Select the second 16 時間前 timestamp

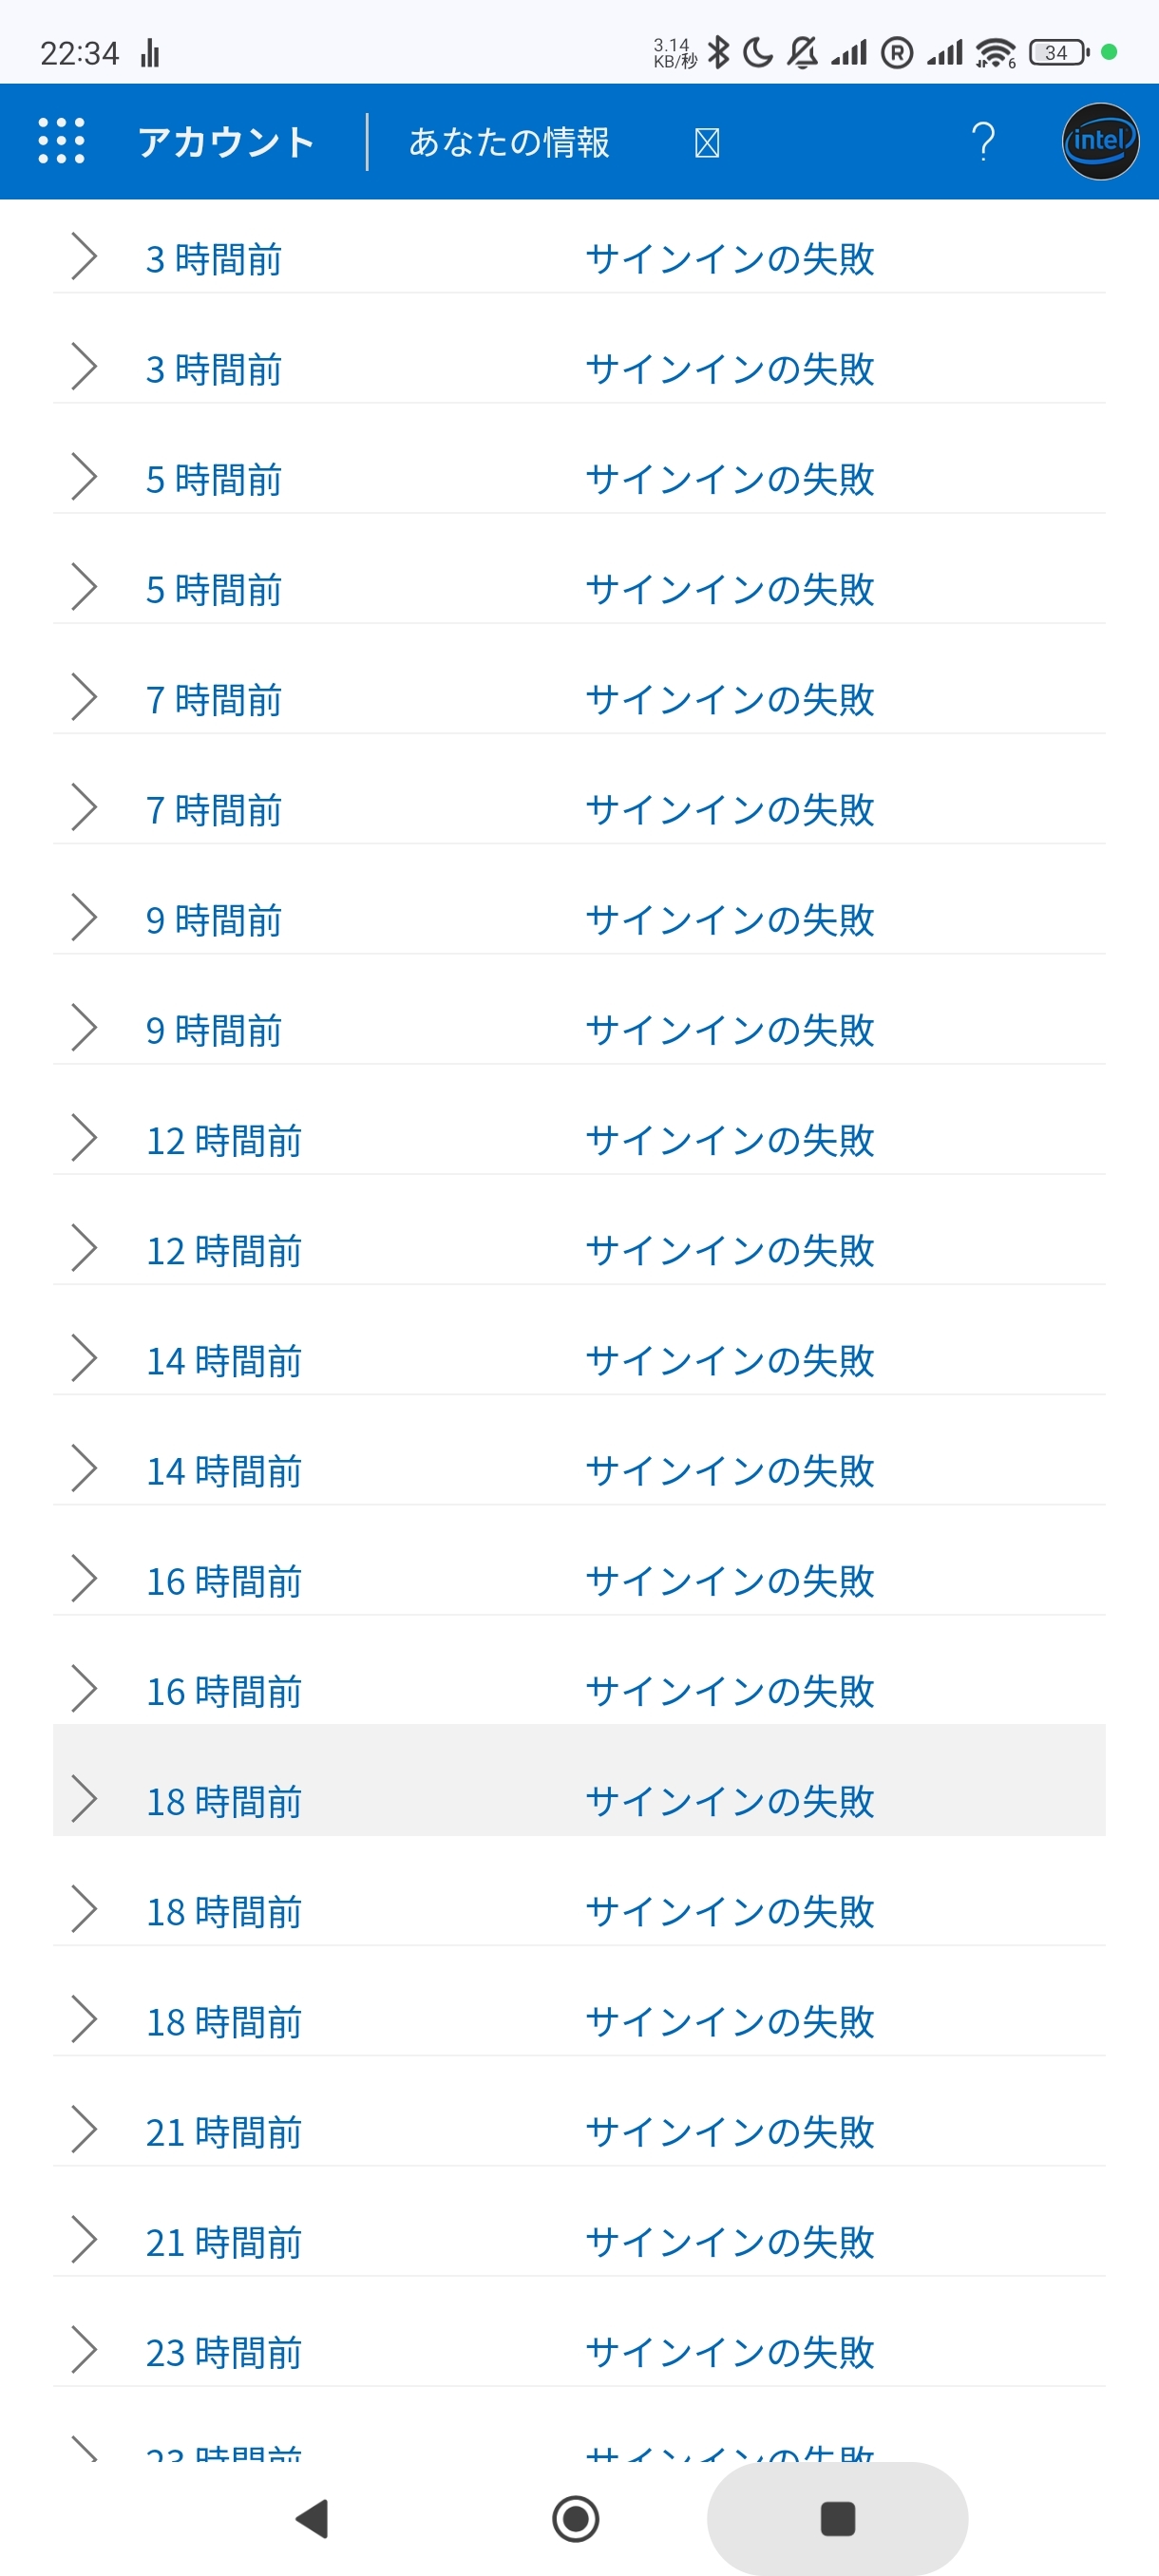(x=224, y=1692)
